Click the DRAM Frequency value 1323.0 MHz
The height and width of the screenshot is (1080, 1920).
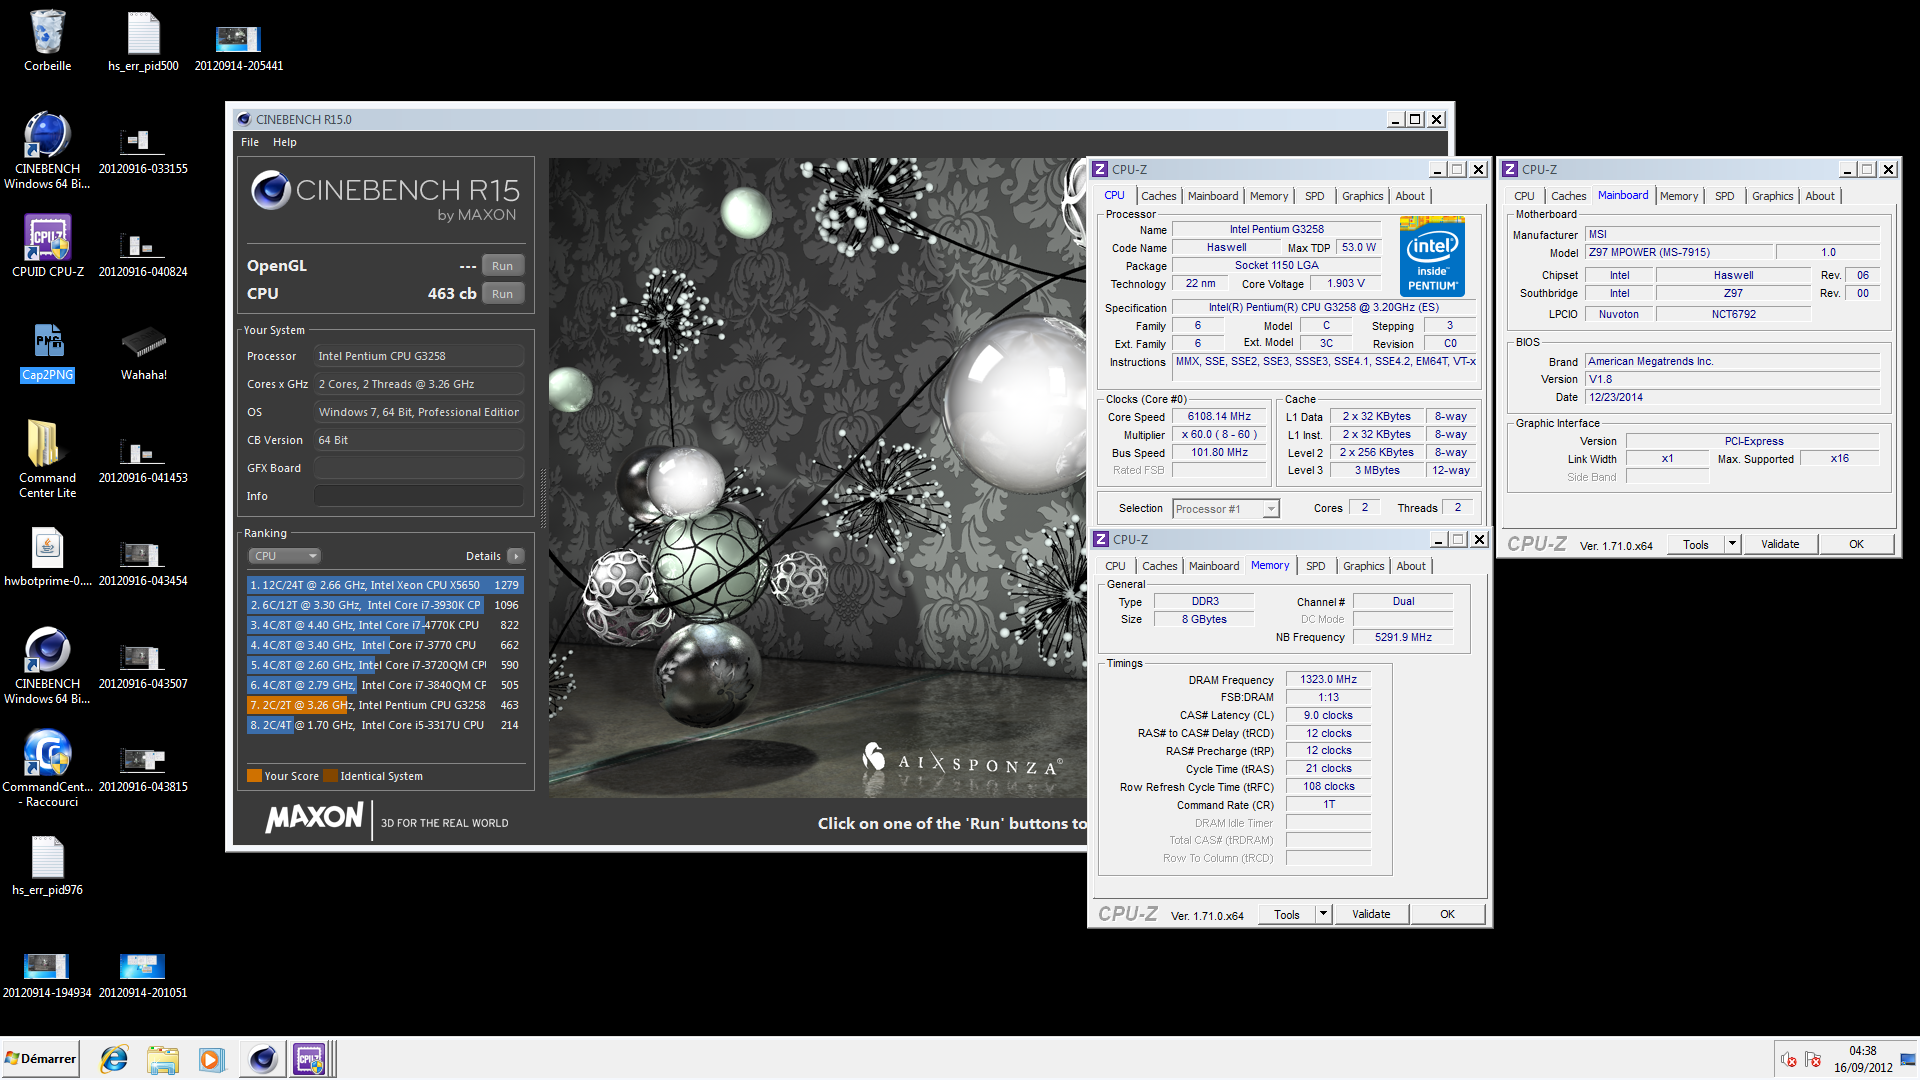coord(1328,680)
